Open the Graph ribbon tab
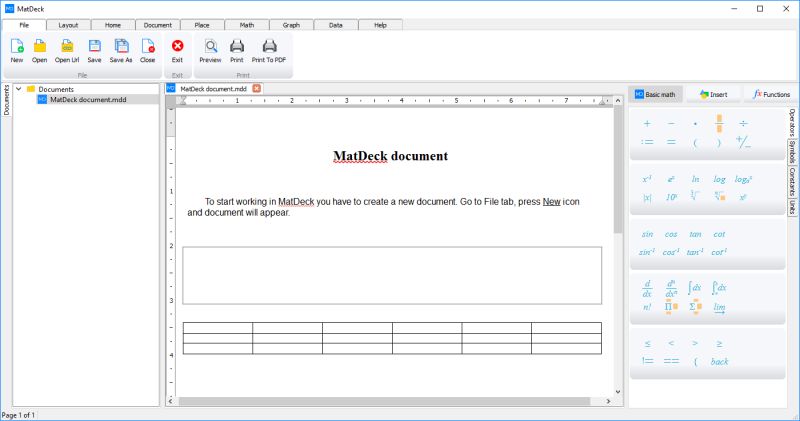The image size is (800, 421). pos(291,25)
